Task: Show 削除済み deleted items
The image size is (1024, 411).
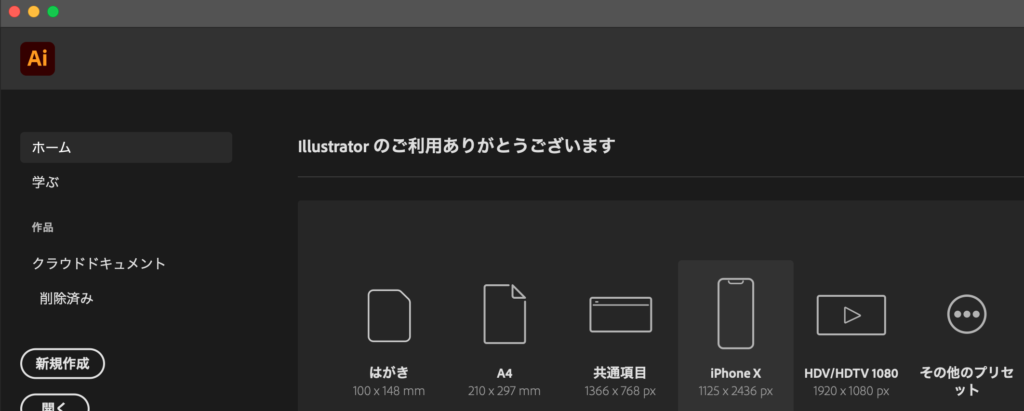Action: [x=68, y=298]
